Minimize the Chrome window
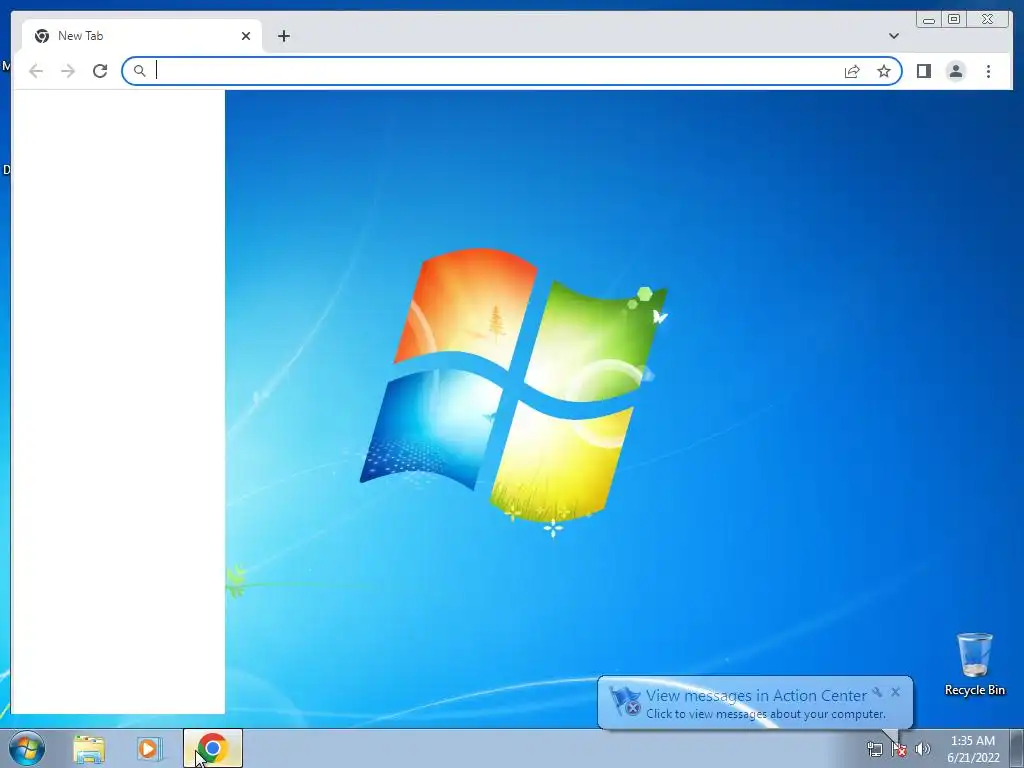 pyautogui.click(x=929, y=20)
